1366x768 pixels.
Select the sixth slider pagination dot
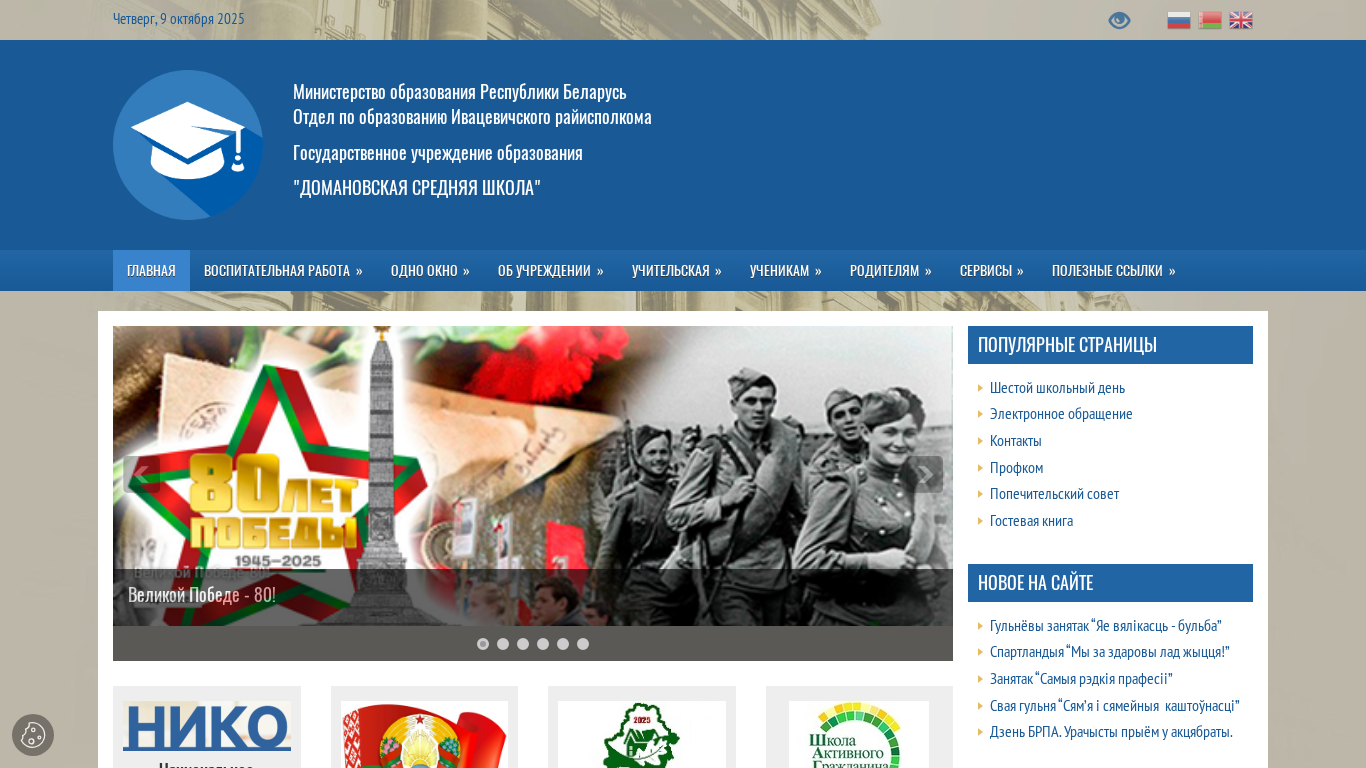point(583,644)
